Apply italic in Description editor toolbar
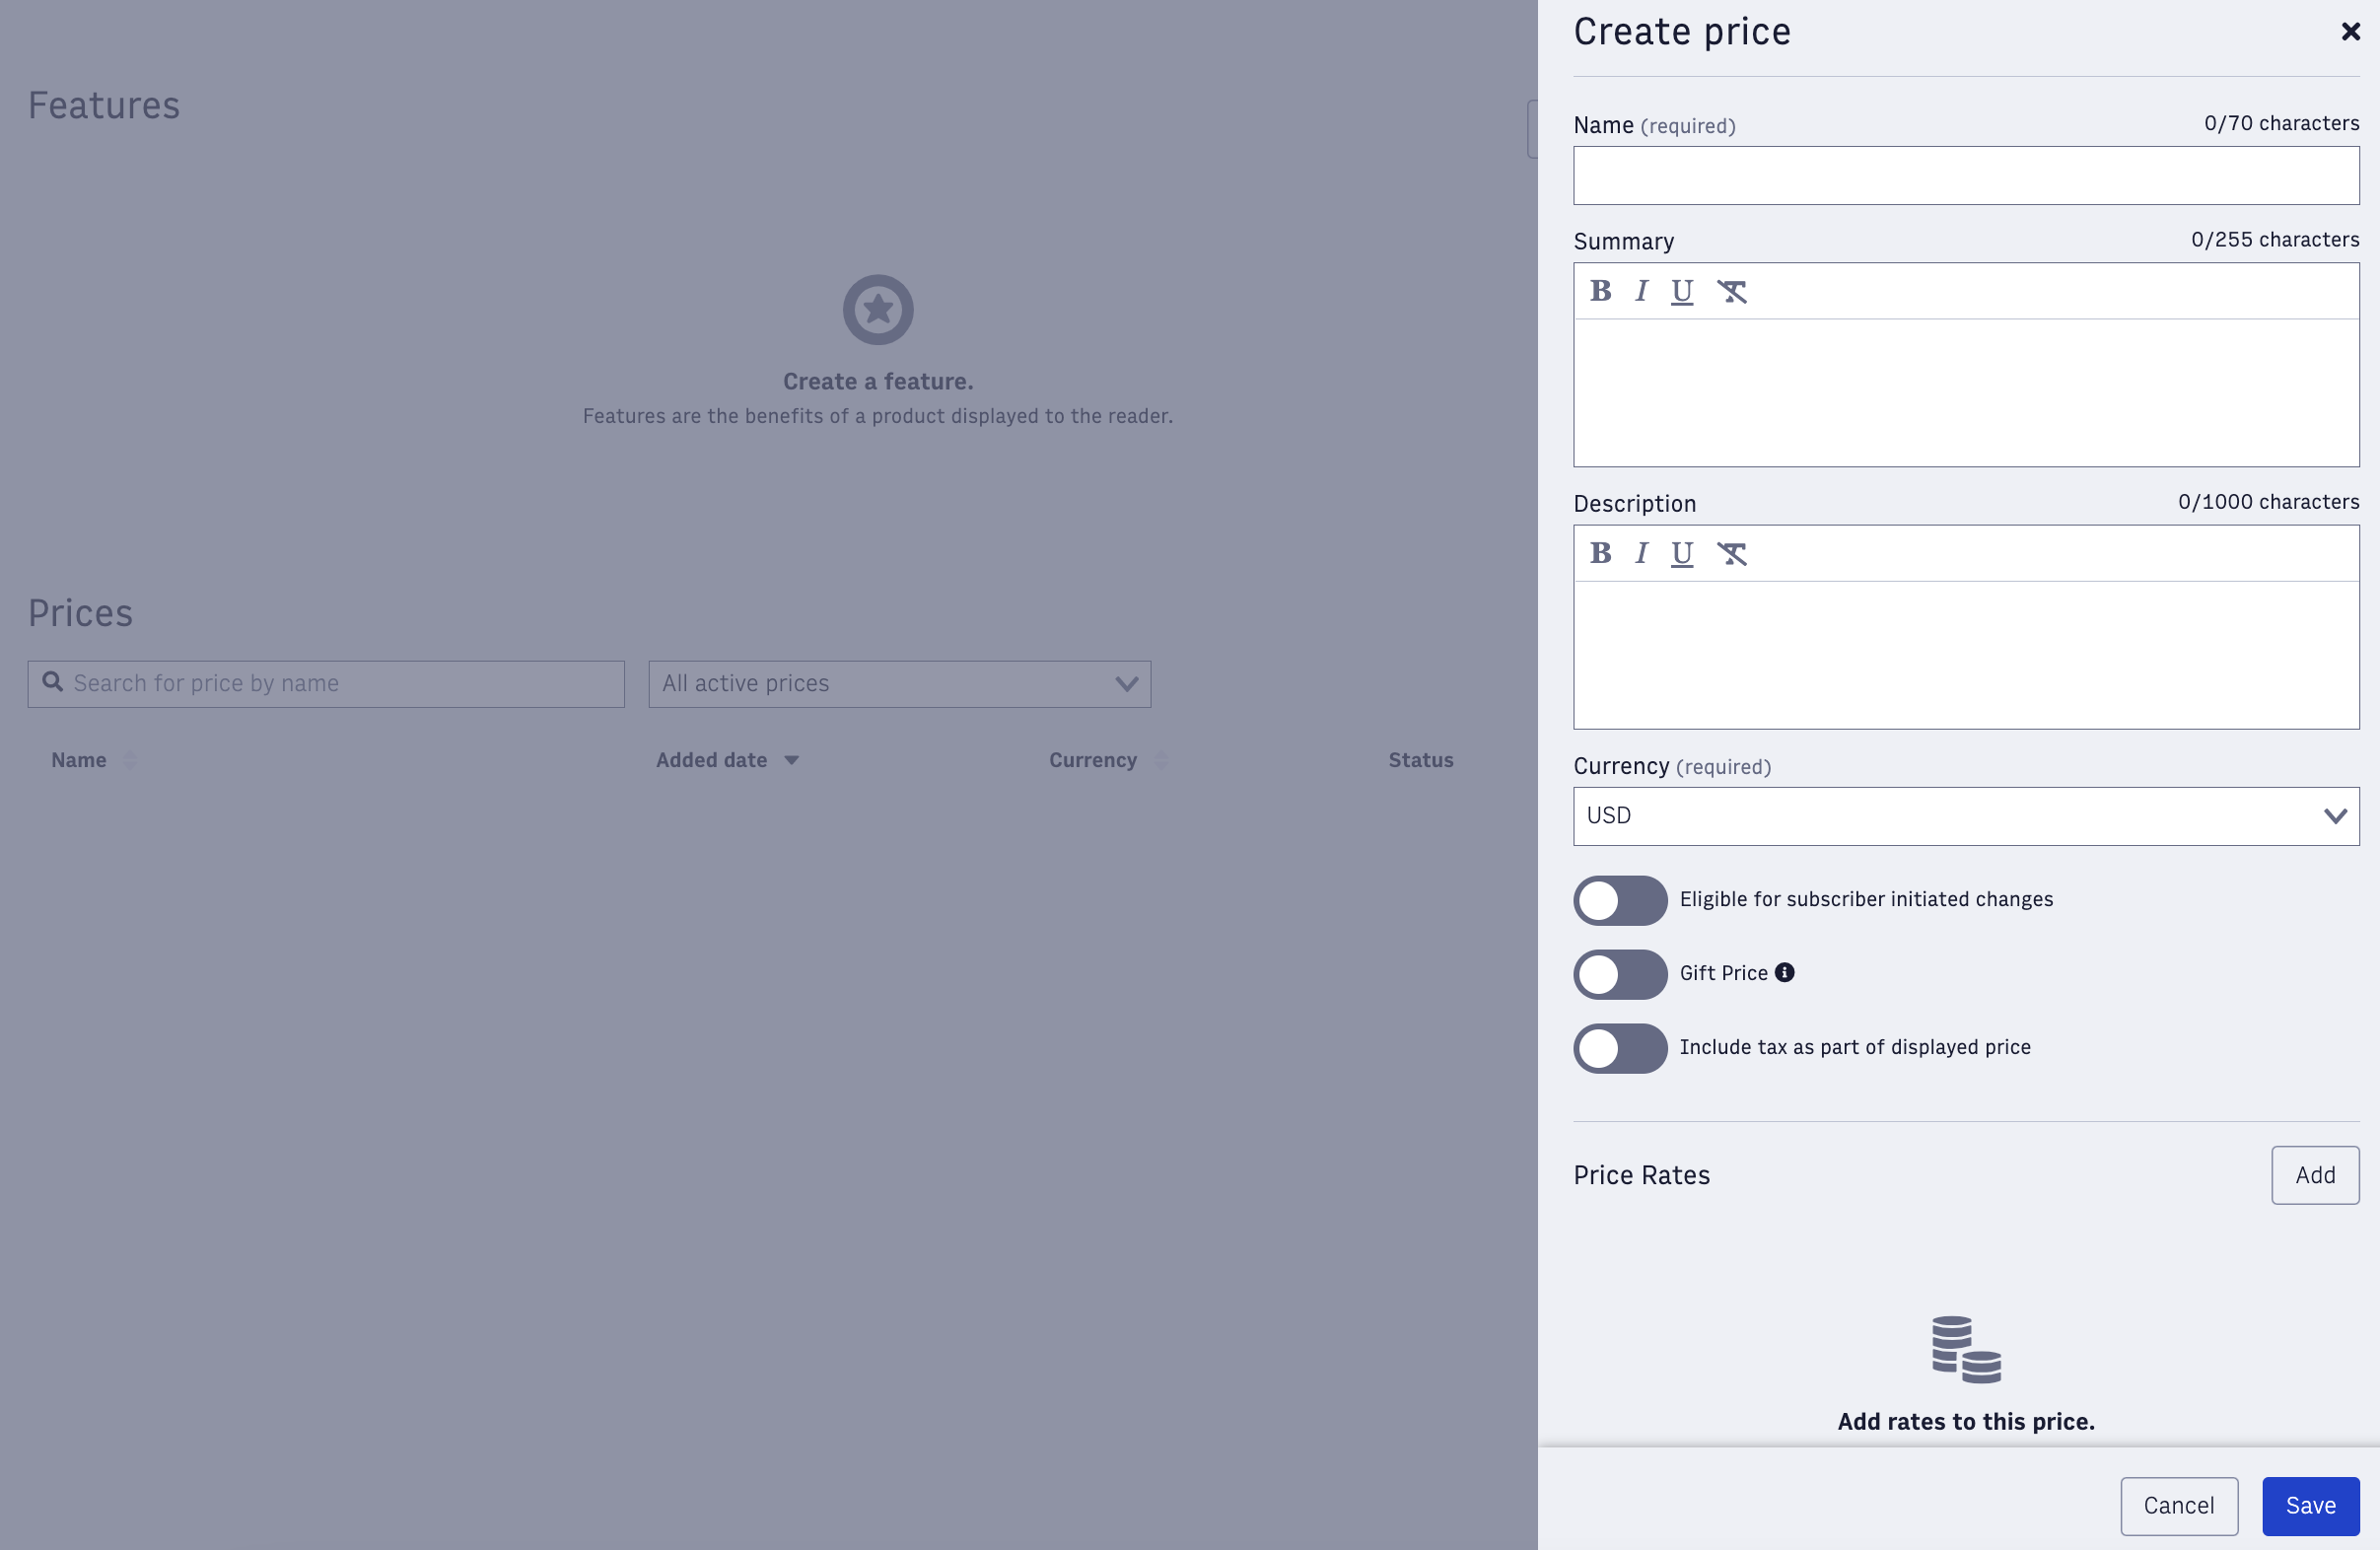 pyautogui.click(x=1641, y=553)
